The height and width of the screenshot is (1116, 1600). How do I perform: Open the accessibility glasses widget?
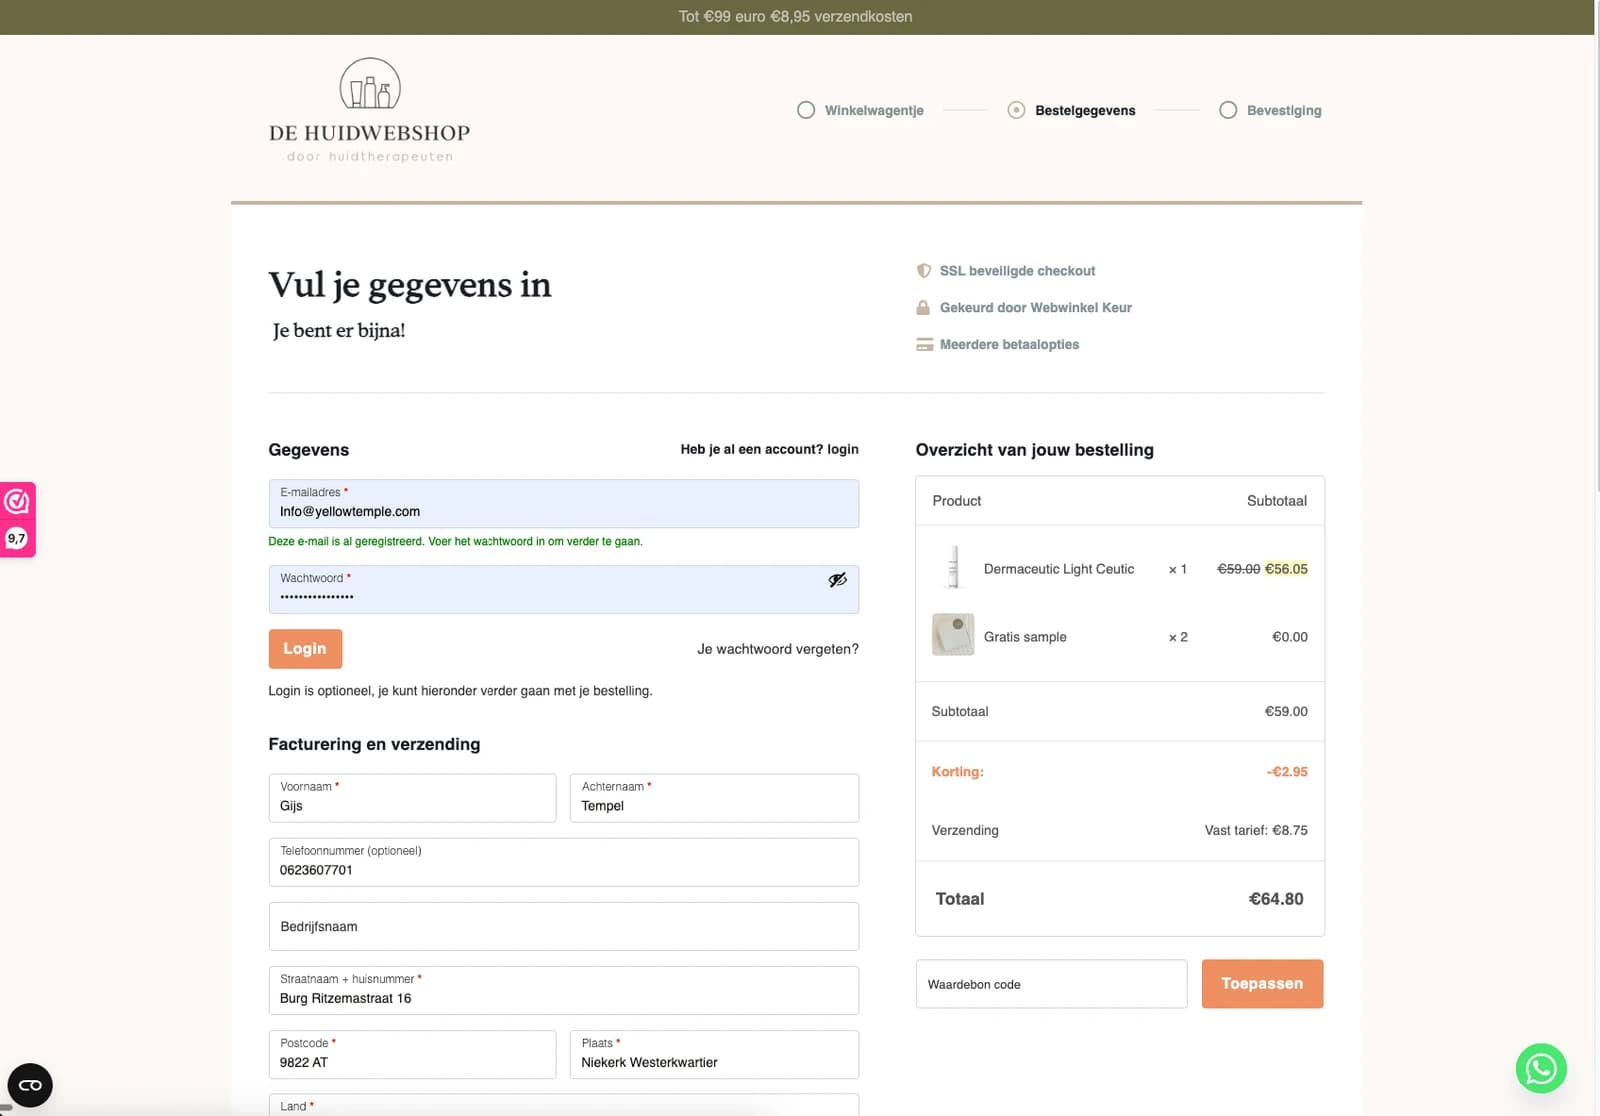tap(30, 1085)
